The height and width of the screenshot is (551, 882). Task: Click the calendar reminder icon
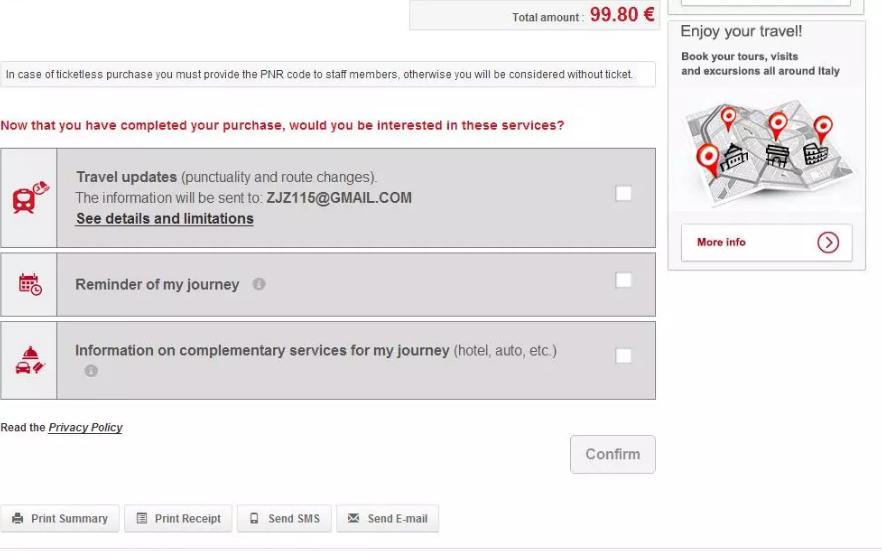pyautogui.click(x=29, y=284)
